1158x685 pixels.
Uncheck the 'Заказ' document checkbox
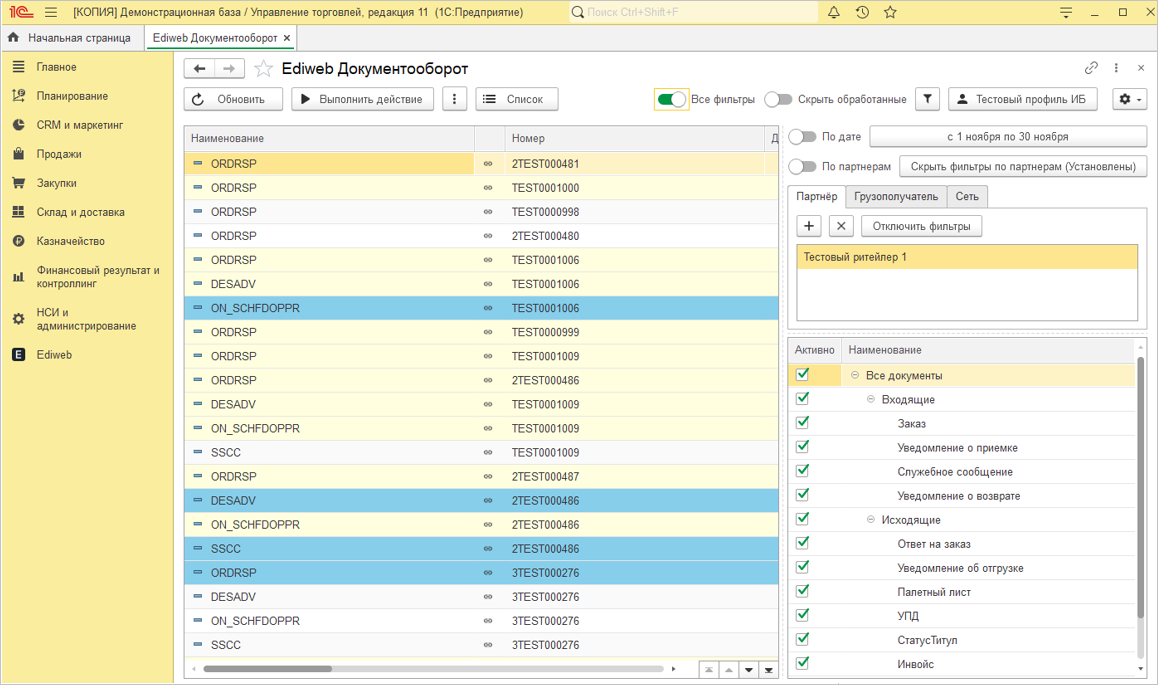[802, 423]
